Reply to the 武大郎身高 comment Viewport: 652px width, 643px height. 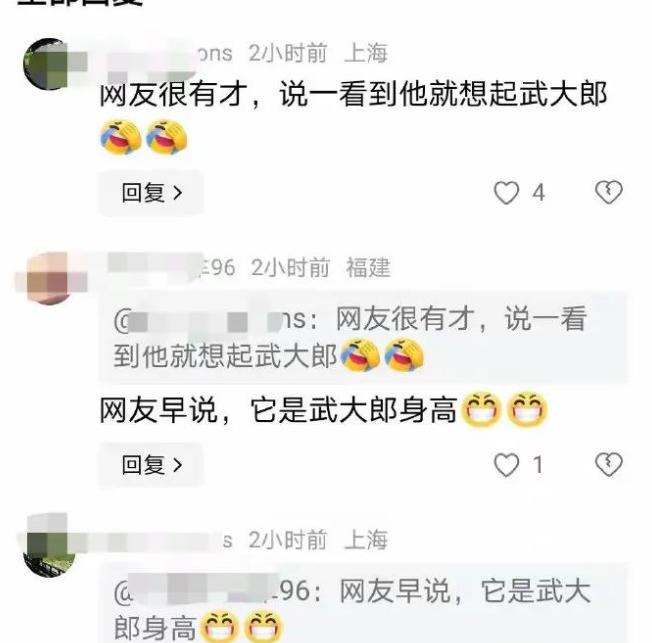pyautogui.click(x=151, y=465)
